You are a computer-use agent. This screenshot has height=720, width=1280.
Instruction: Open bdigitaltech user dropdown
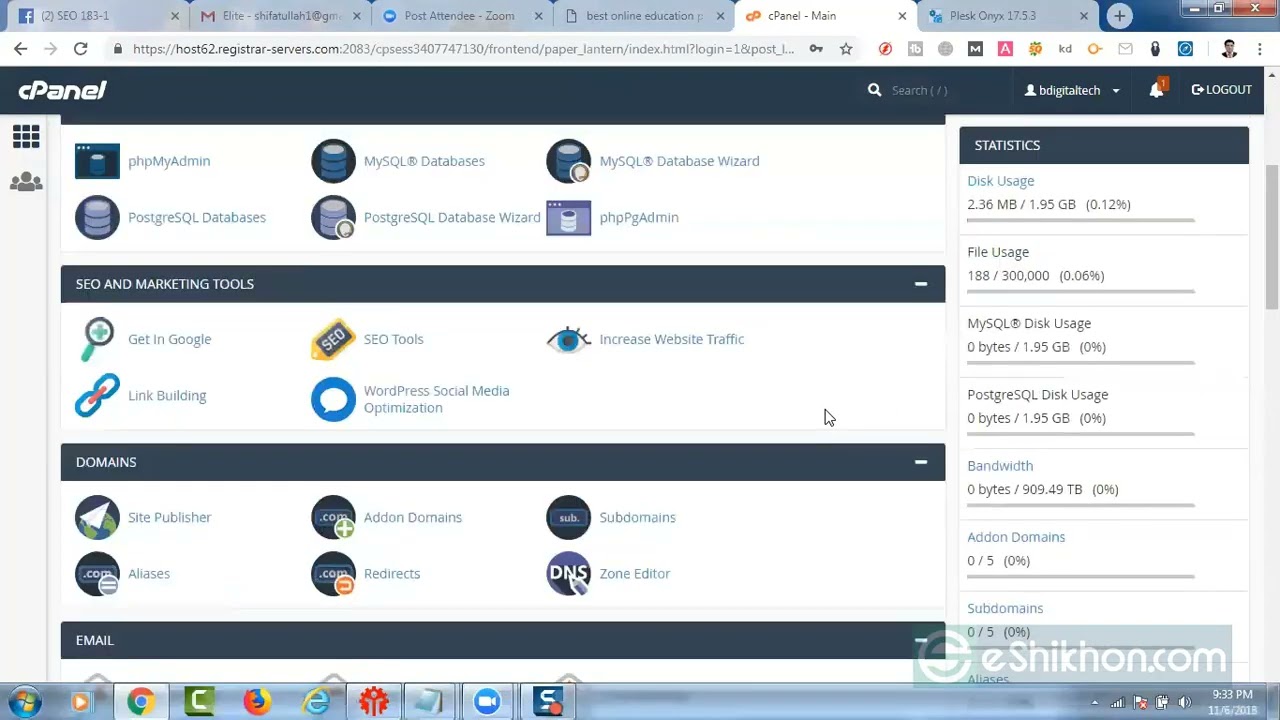click(x=1072, y=90)
